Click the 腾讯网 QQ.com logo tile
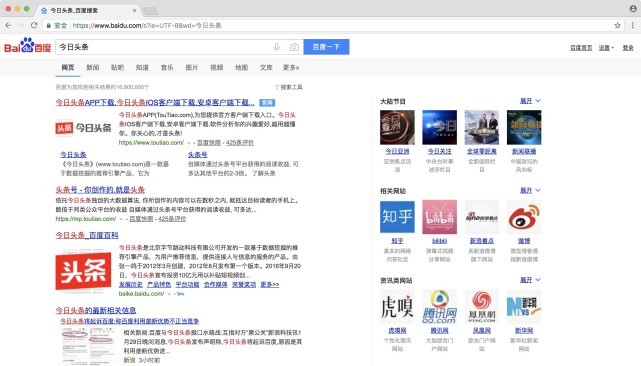 coord(439,307)
